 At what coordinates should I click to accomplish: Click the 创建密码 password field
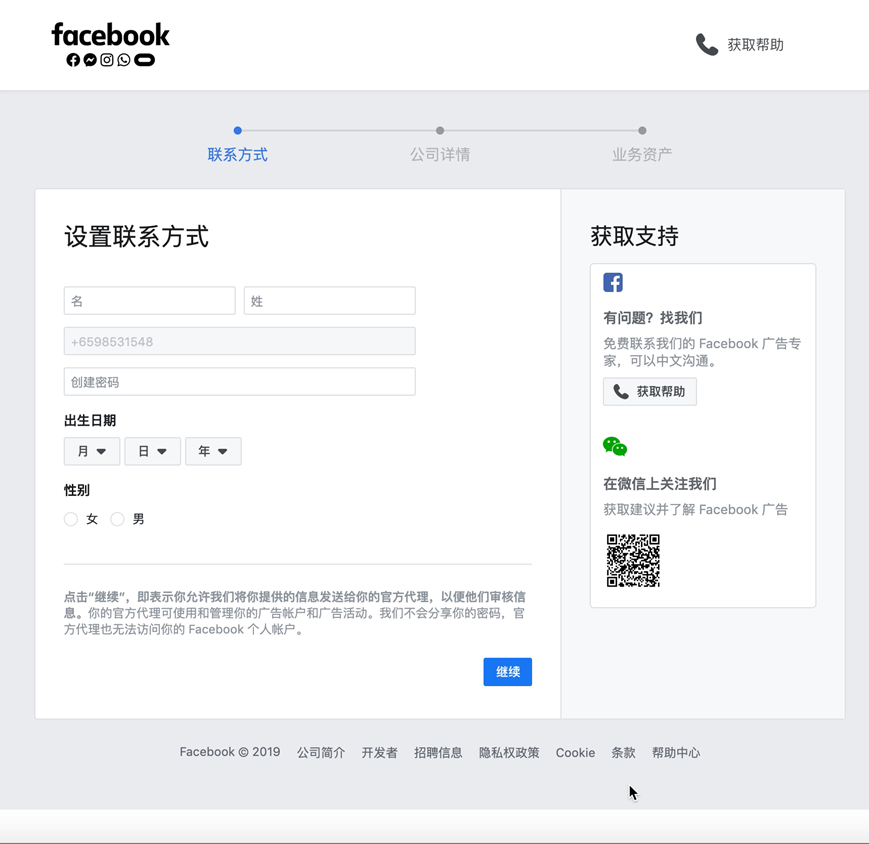(239, 381)
